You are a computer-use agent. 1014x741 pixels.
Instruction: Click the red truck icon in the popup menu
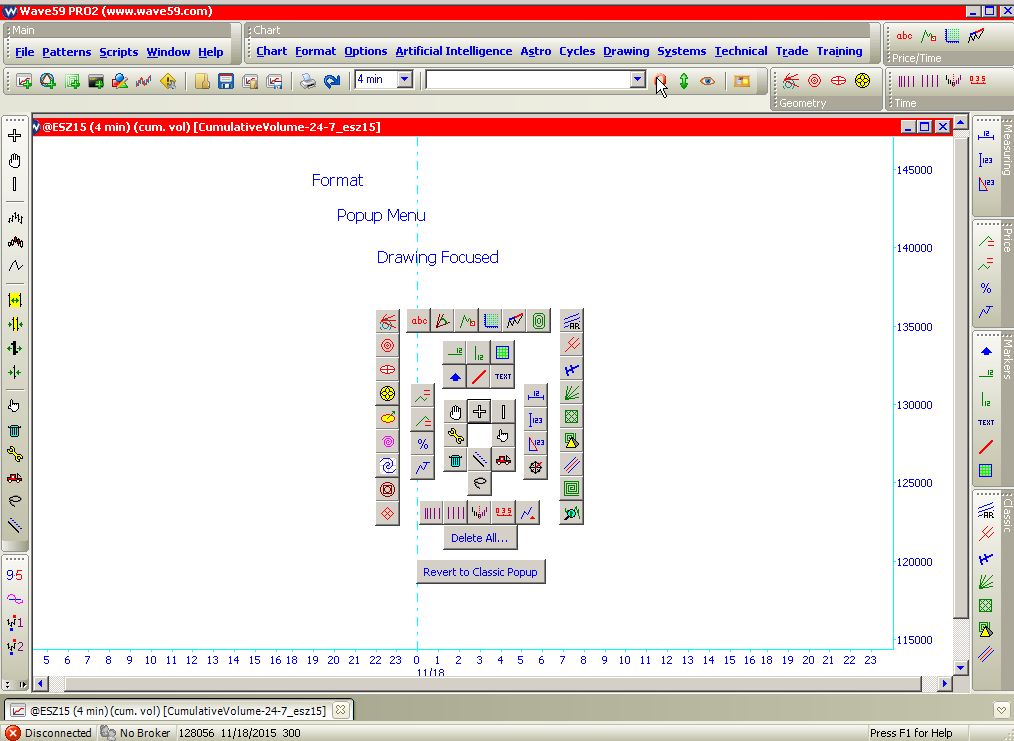tap(503, 460)
